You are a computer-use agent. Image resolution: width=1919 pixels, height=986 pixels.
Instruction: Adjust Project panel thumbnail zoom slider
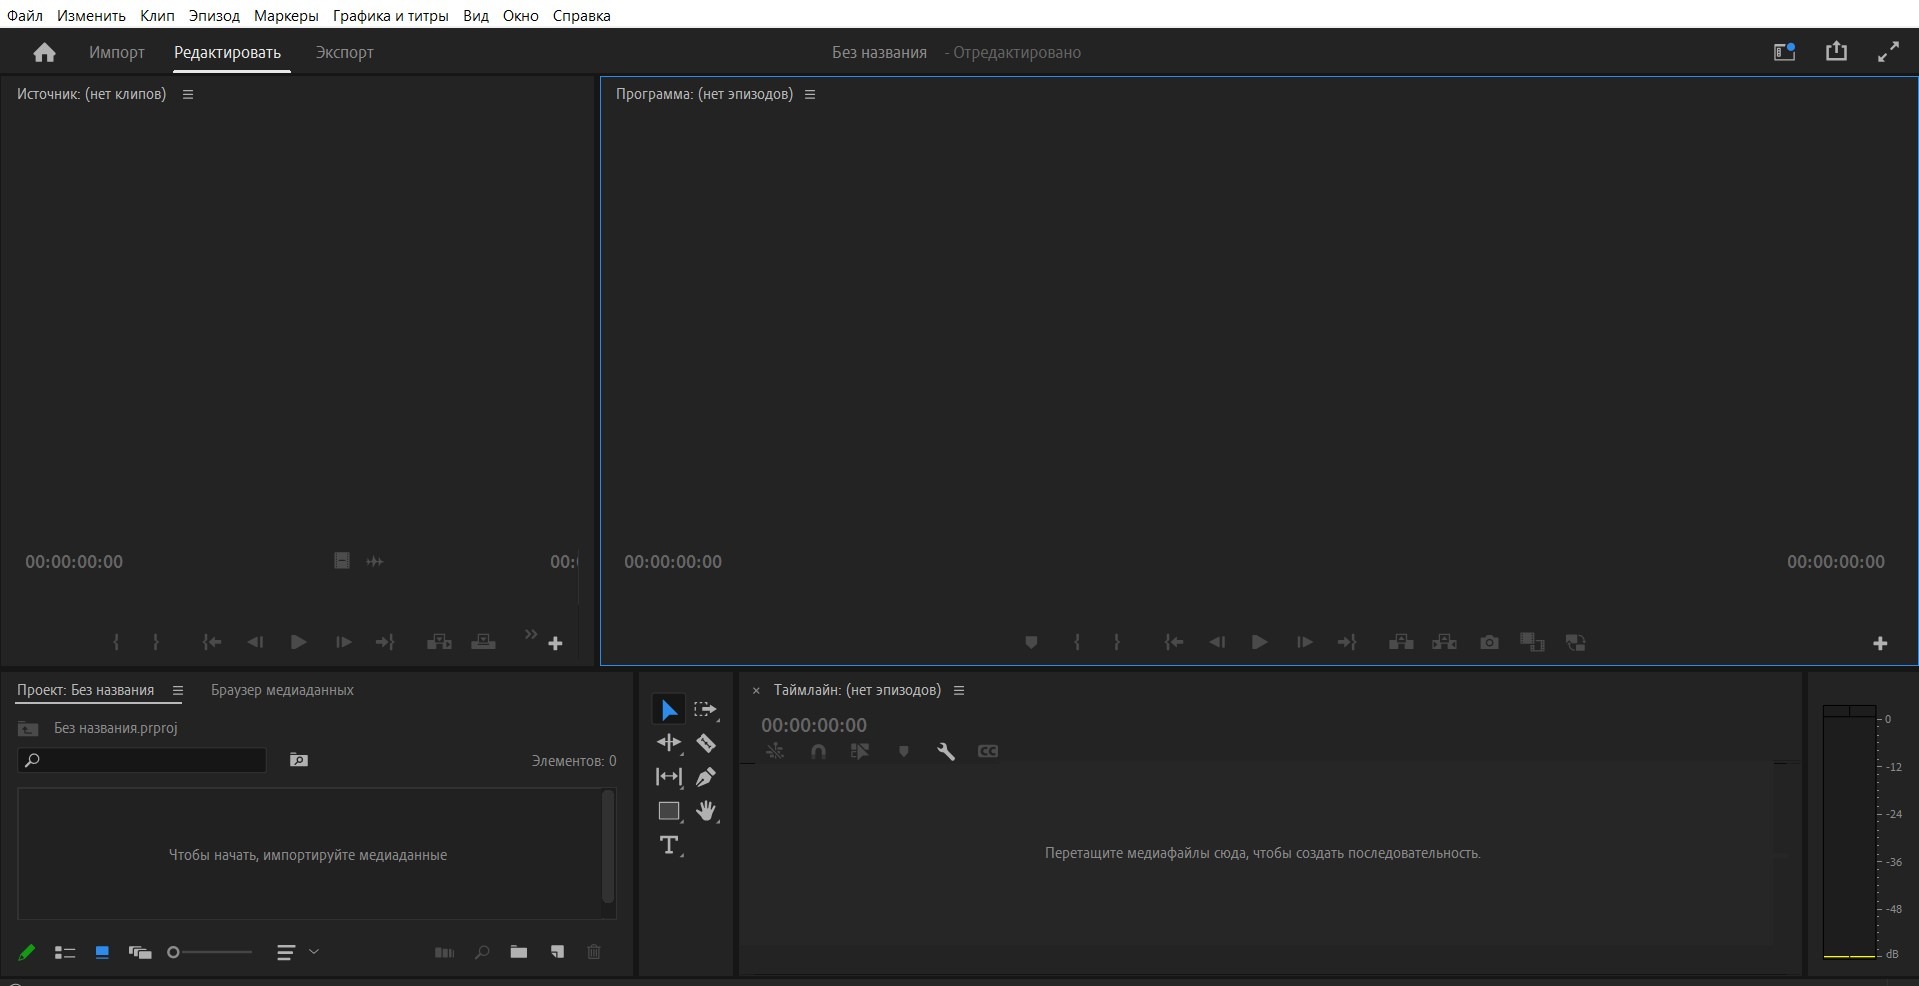click(x=210, y=952)
